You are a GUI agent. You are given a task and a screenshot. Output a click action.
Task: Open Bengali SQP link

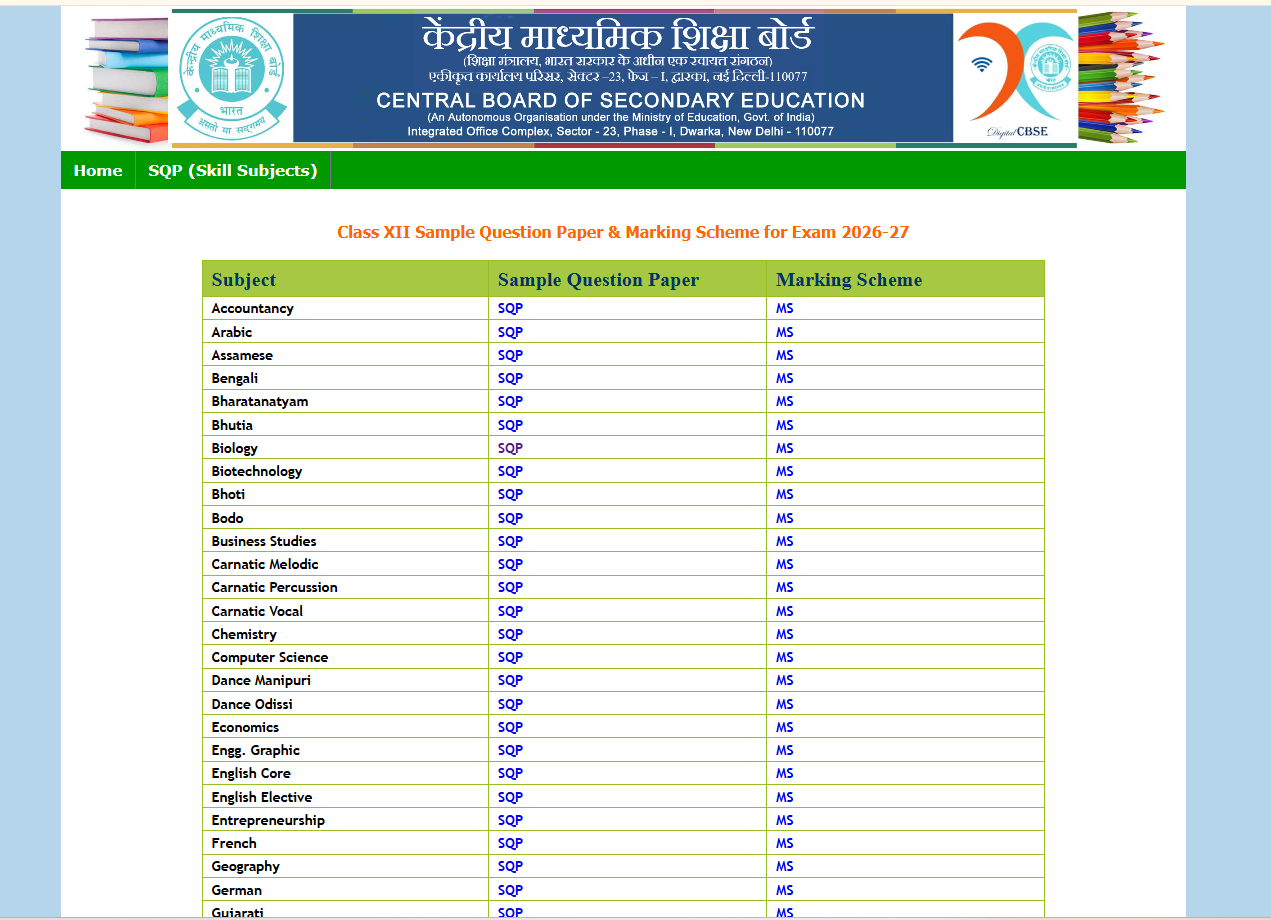click(511, 378)
